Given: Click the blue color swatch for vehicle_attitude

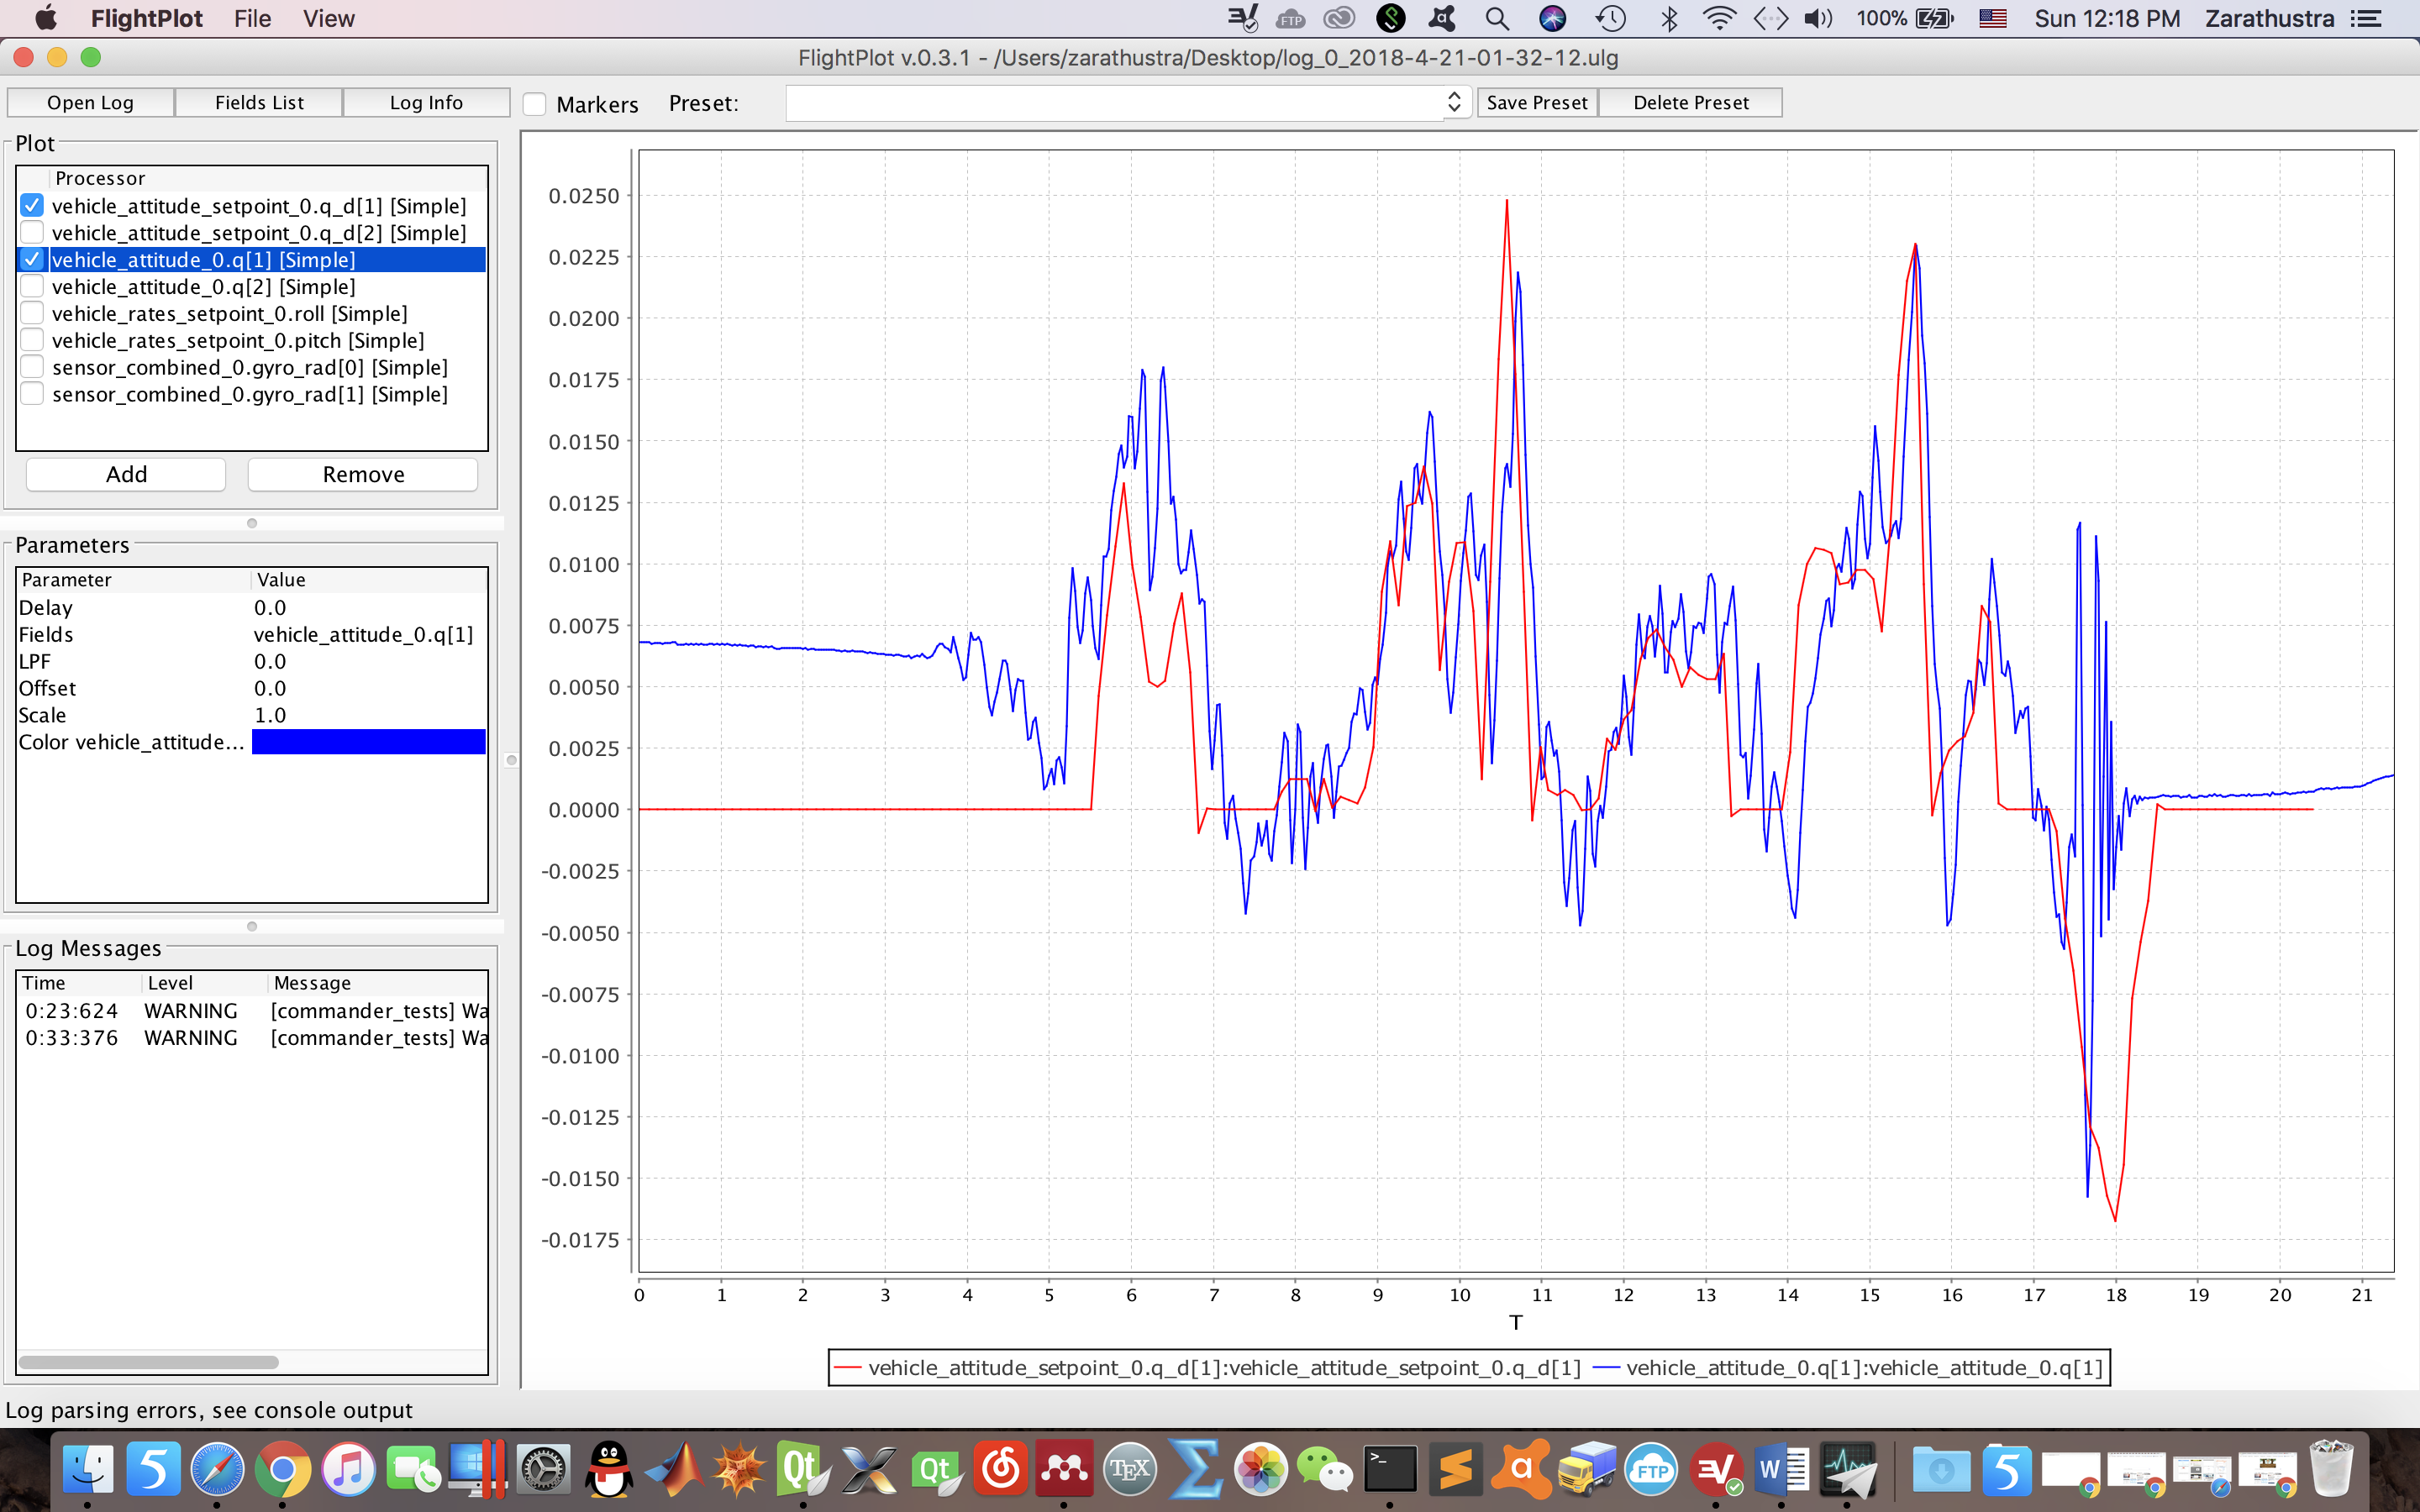Looking at the screenshot, I should coord(368,742).
